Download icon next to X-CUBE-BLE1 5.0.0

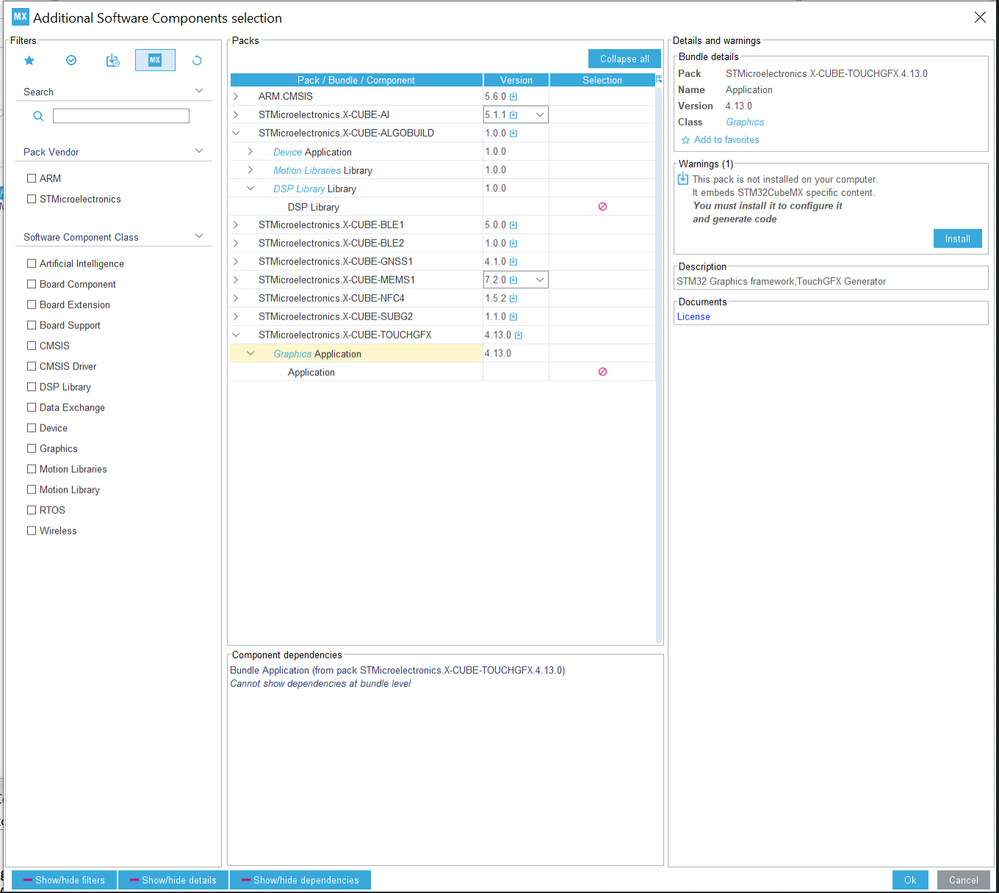coord(514,225)
